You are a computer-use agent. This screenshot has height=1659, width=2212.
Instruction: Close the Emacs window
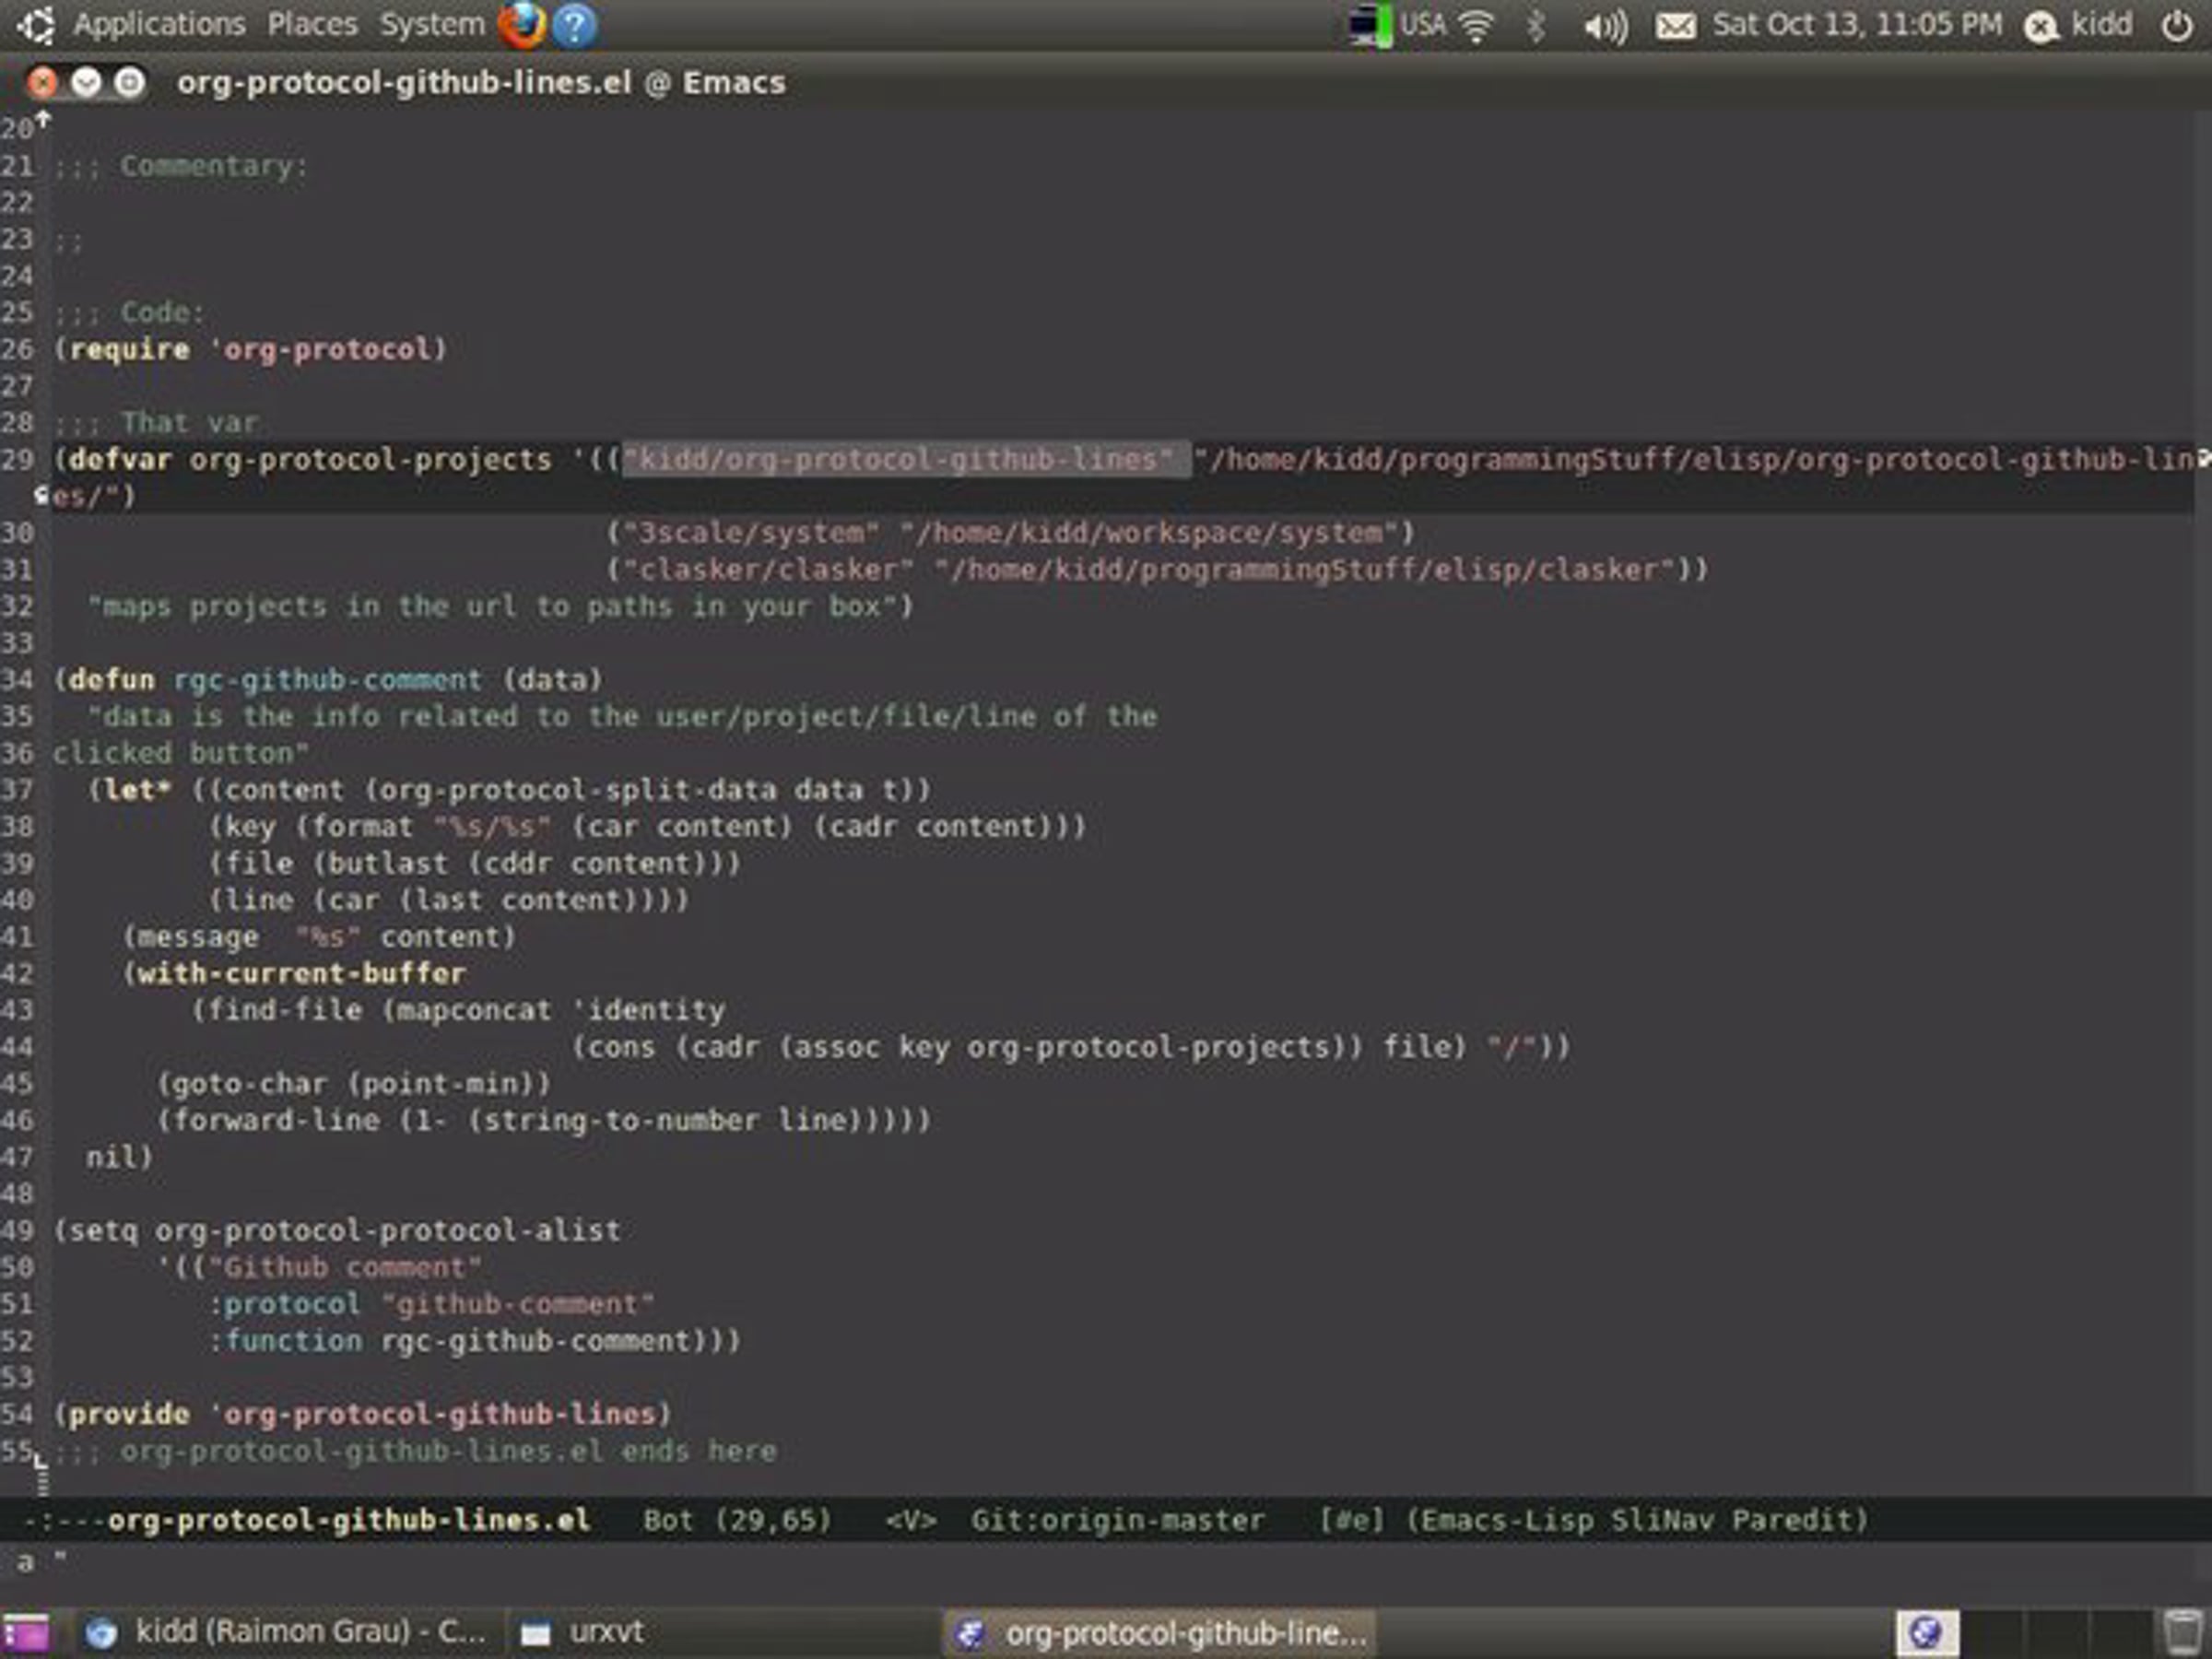(42, 82)
